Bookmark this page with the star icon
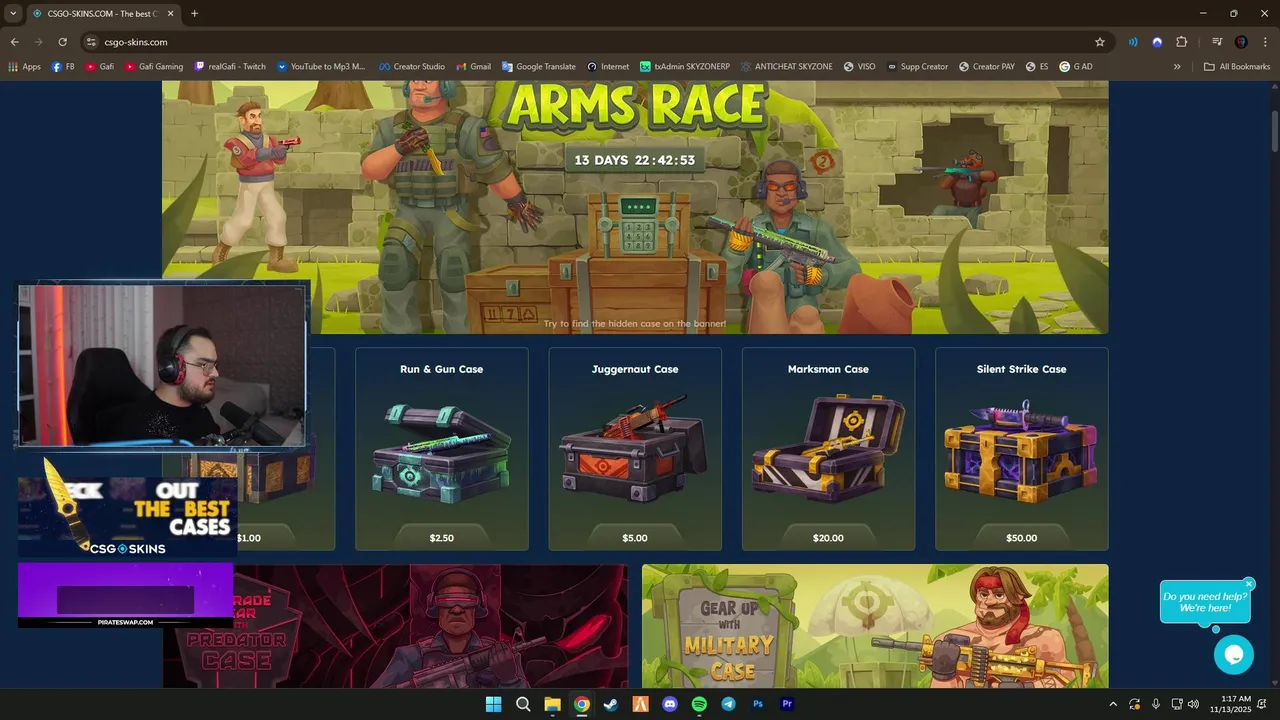Screen dimensions: 1280x720 1100,42
